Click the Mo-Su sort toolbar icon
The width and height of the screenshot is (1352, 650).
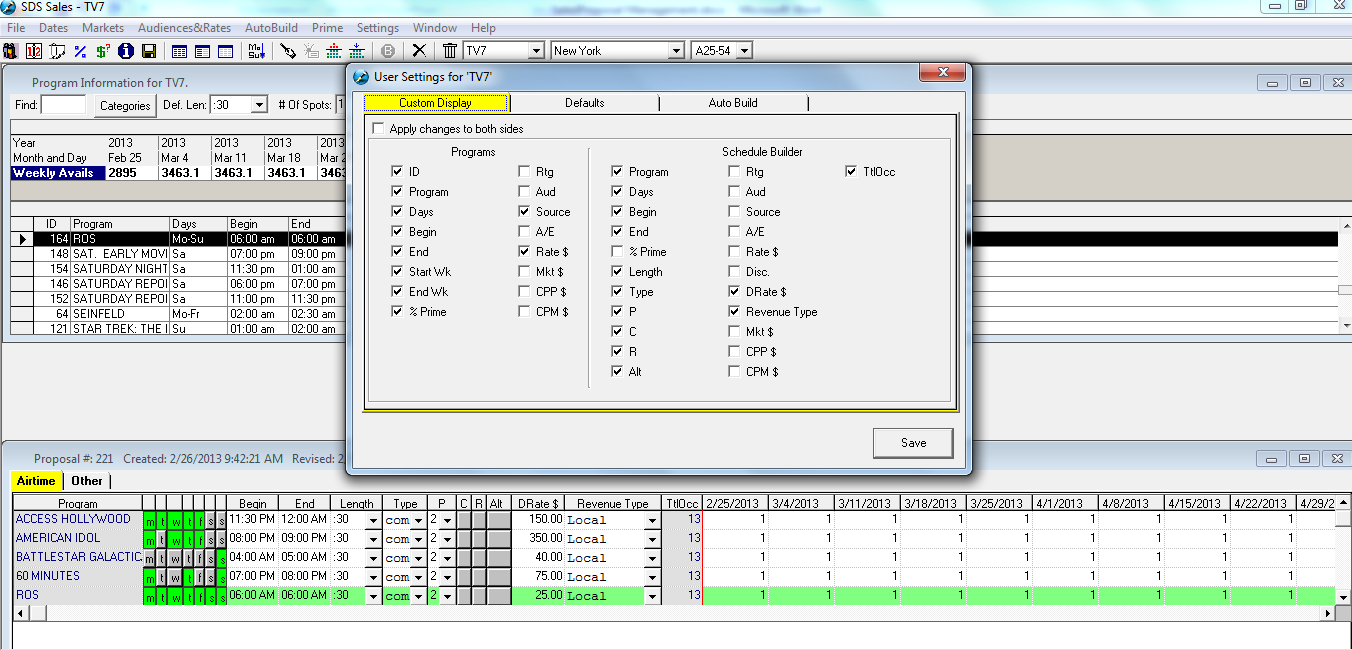pyautogui.click(x=256, y=51)
